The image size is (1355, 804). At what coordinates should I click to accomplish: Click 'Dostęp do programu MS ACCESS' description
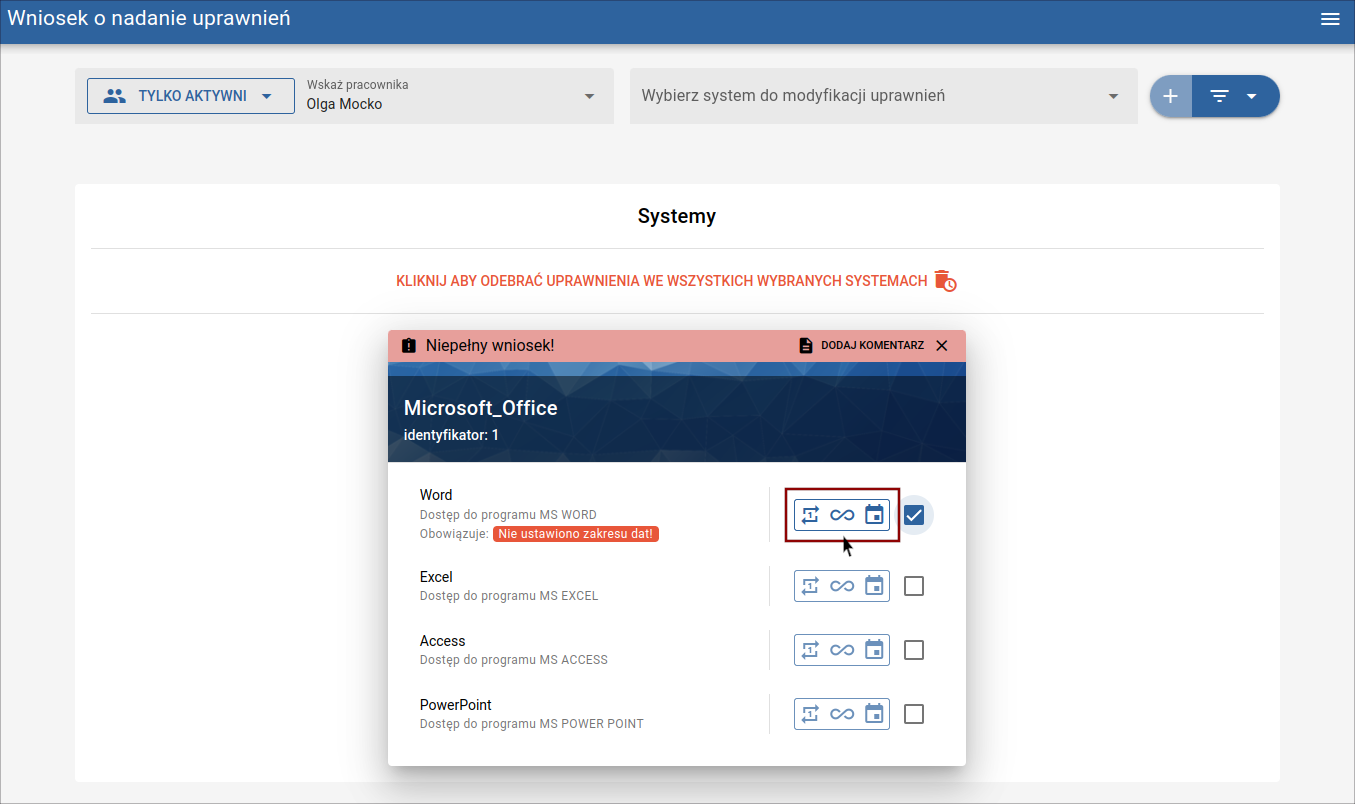click(x=514, y=660)
